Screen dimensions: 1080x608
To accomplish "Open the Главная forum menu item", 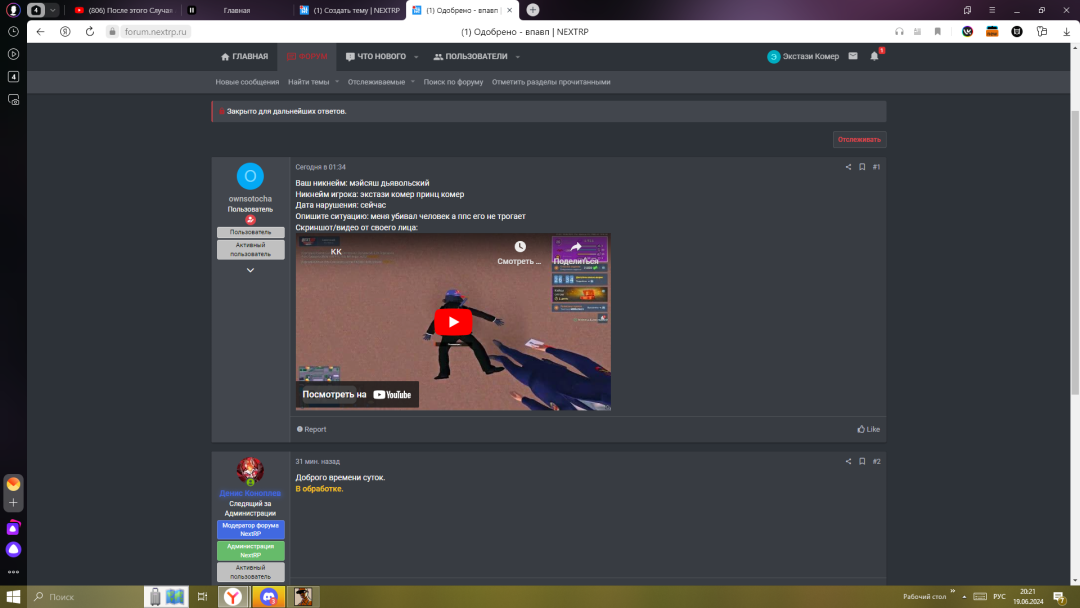I will click(x=244, y=56).
